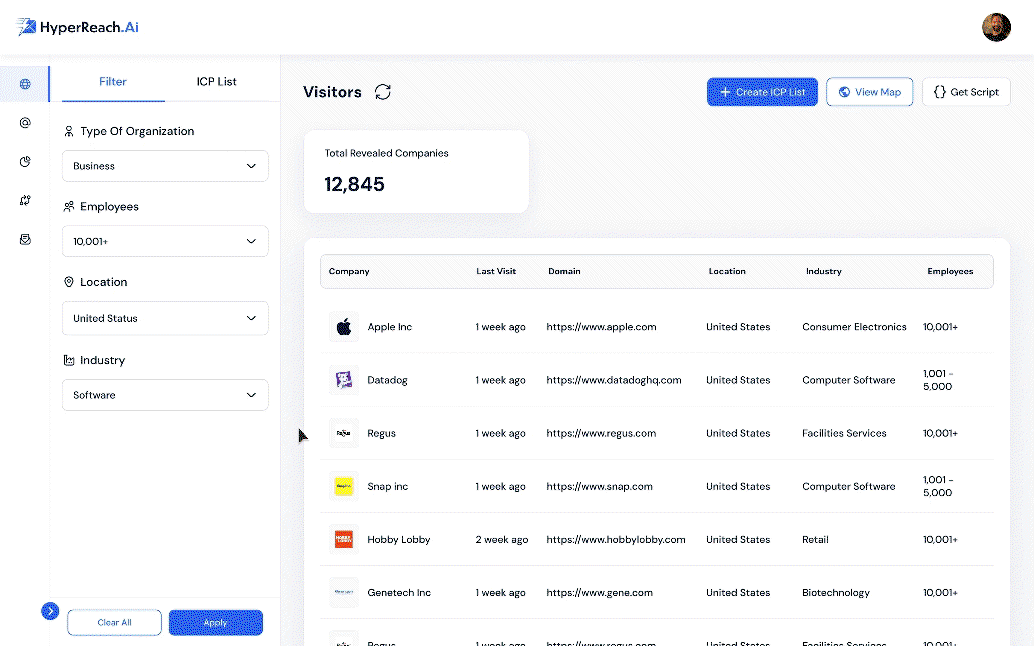Screen dimensions: 1034x646
Task: Expand the Location dropdown
Action: pyautogui.click(x=165, y=318)
